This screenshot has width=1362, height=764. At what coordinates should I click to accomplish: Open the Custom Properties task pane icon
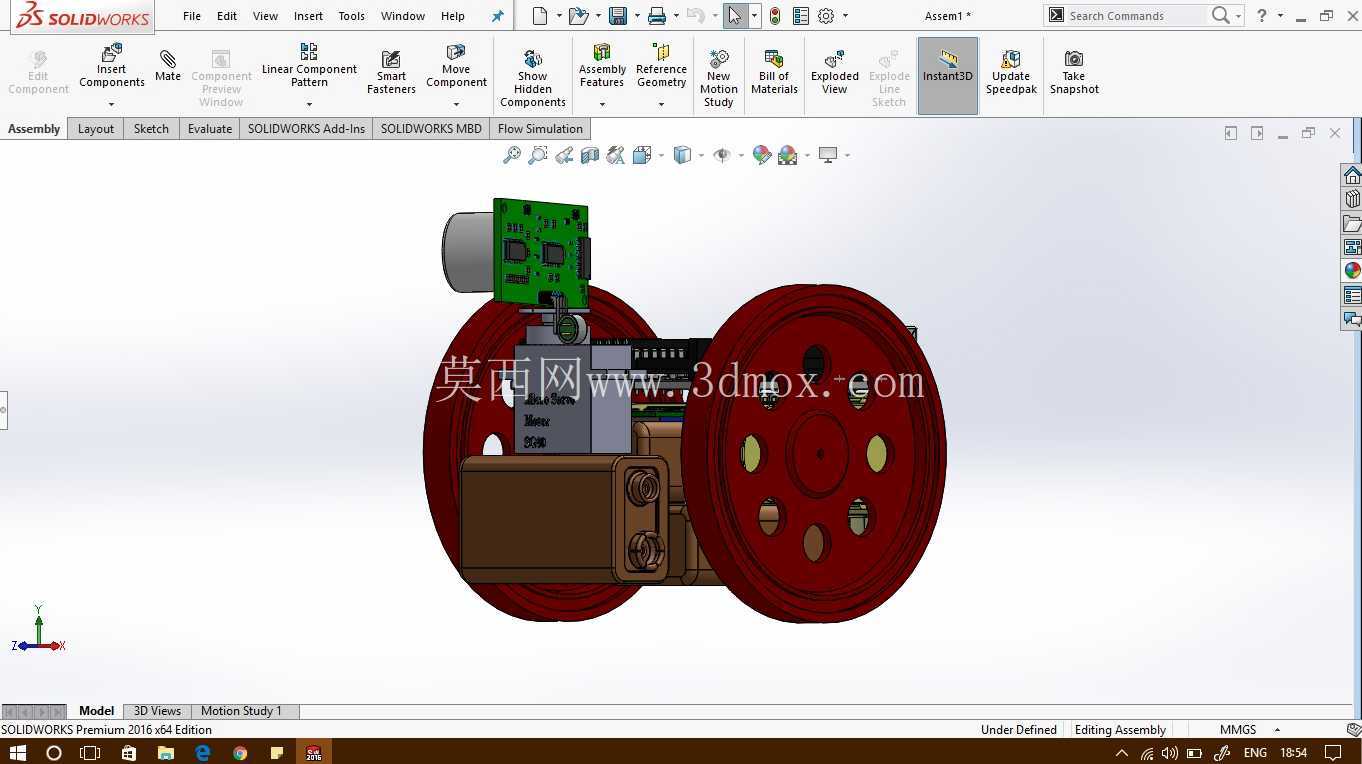point(1352,295)
